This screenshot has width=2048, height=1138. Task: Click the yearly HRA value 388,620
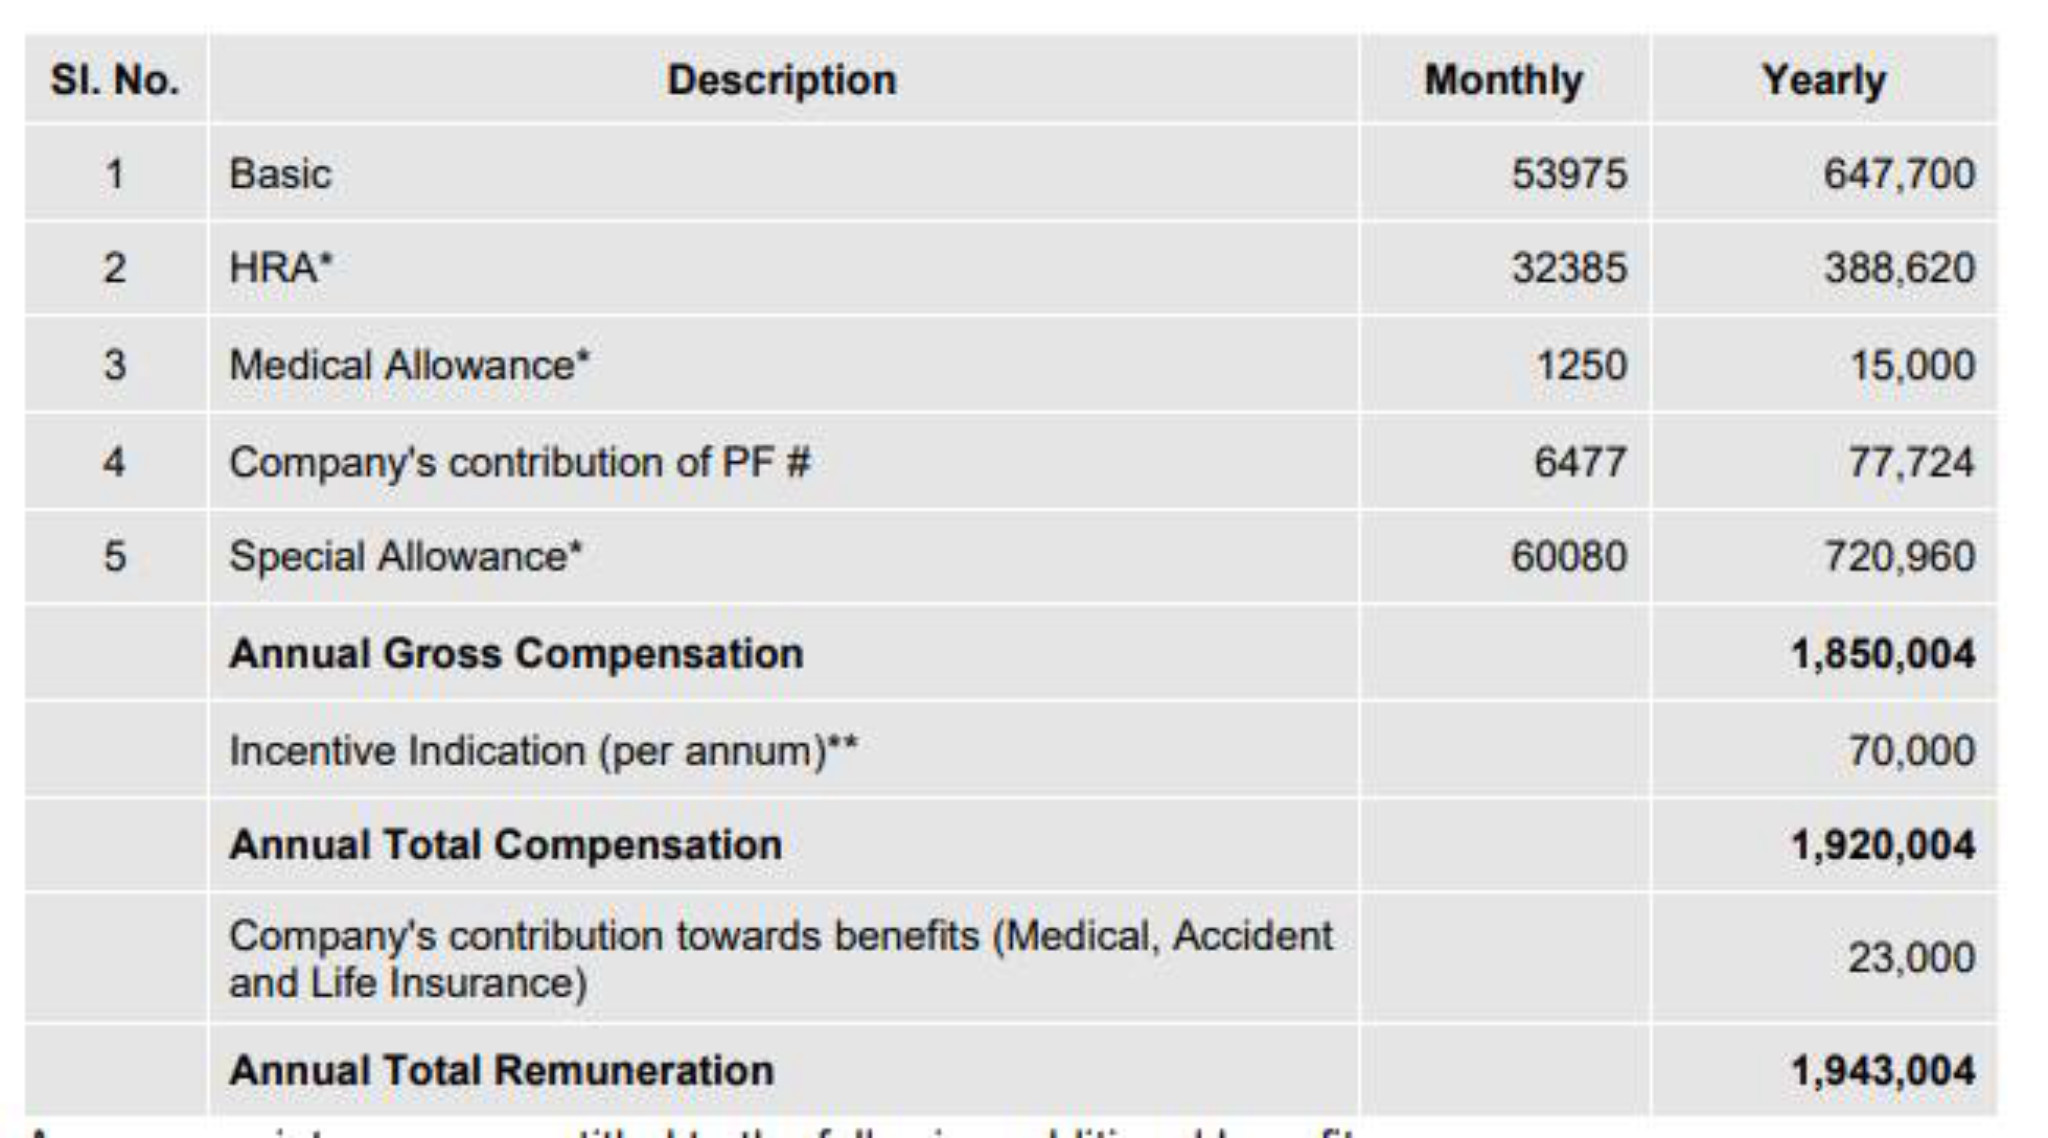point(1899,268)
